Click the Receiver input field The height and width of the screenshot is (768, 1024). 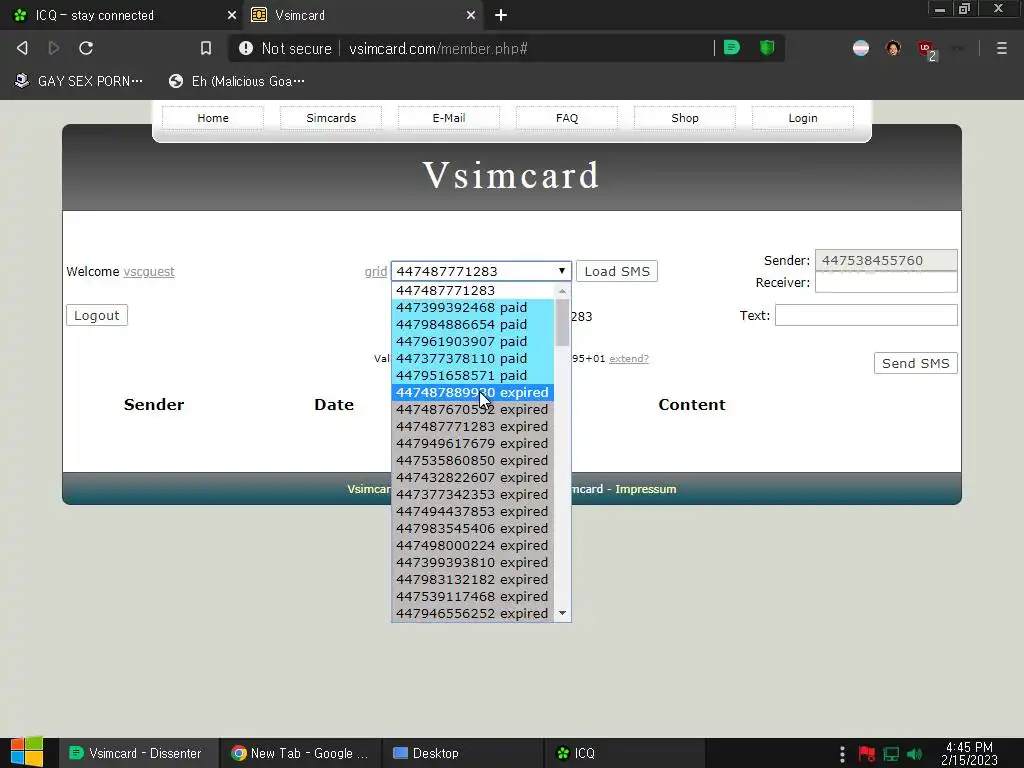(x=886, y=282)
